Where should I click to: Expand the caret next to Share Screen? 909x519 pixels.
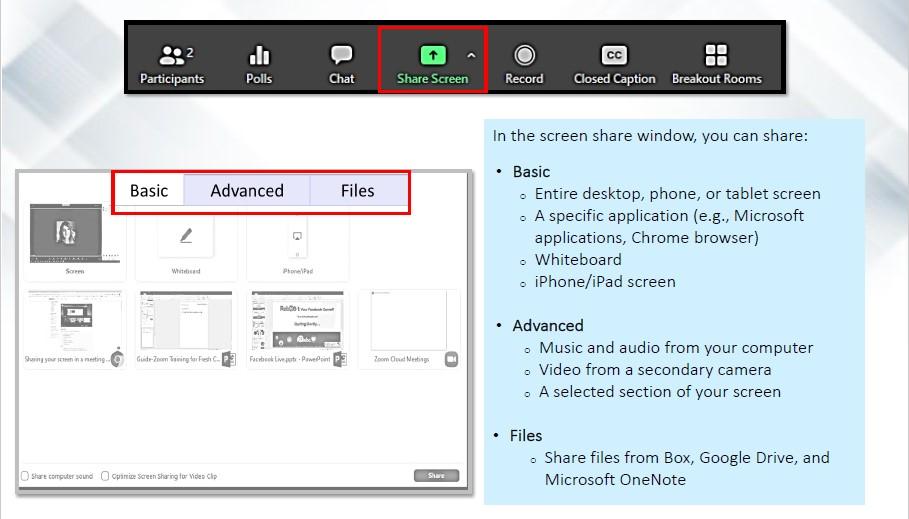[x=471, y=56]
